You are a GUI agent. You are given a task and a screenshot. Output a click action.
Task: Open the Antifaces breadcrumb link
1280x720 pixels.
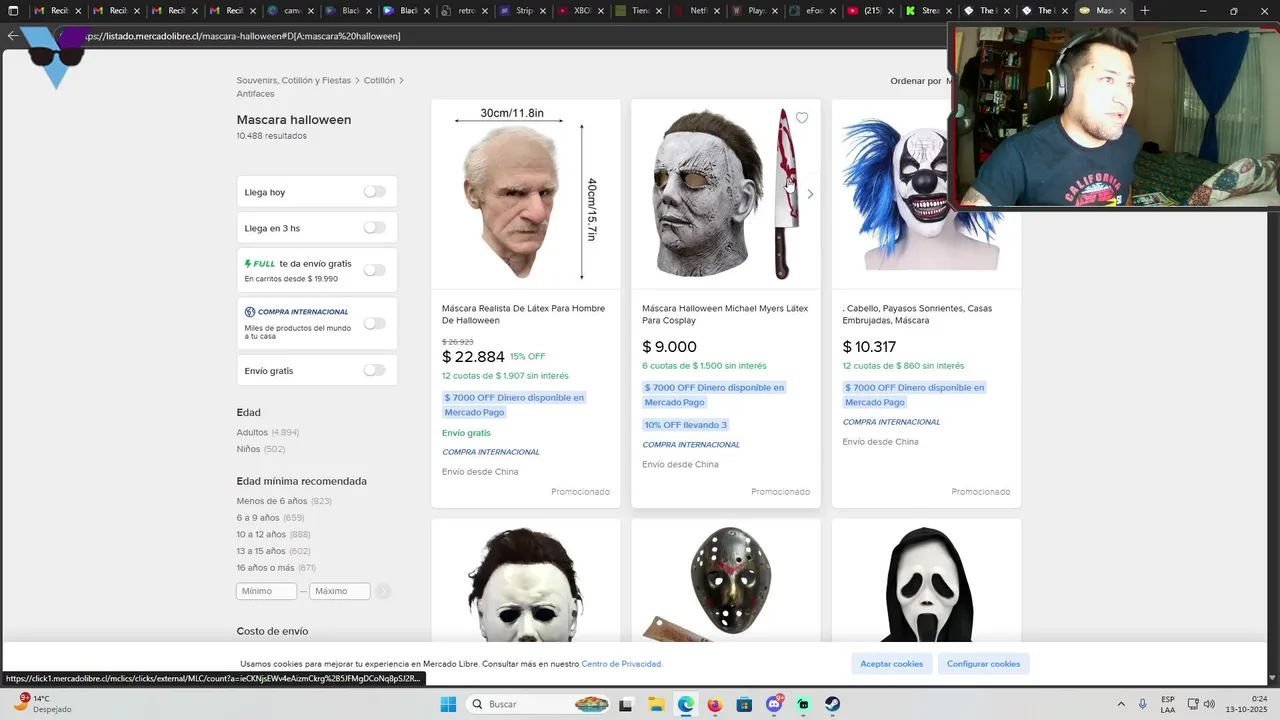point(255,94)
